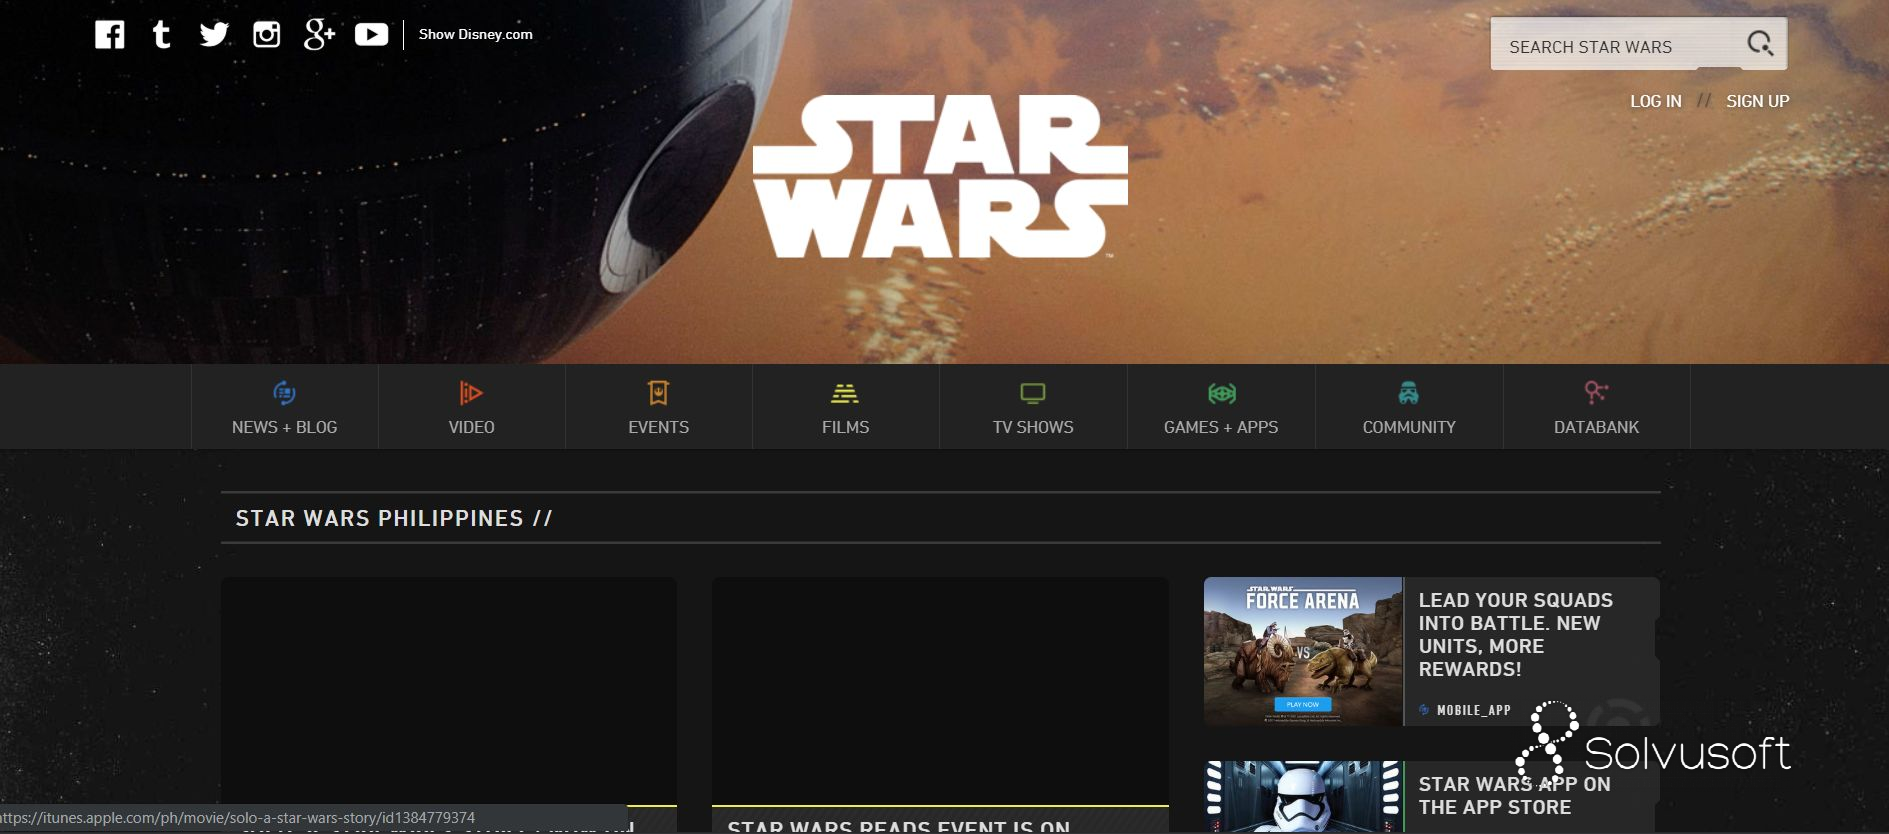Image resolution: width=1889 pixels, height=834 pixels.
Task: Click the LOG IN link
Action: 1656,101
